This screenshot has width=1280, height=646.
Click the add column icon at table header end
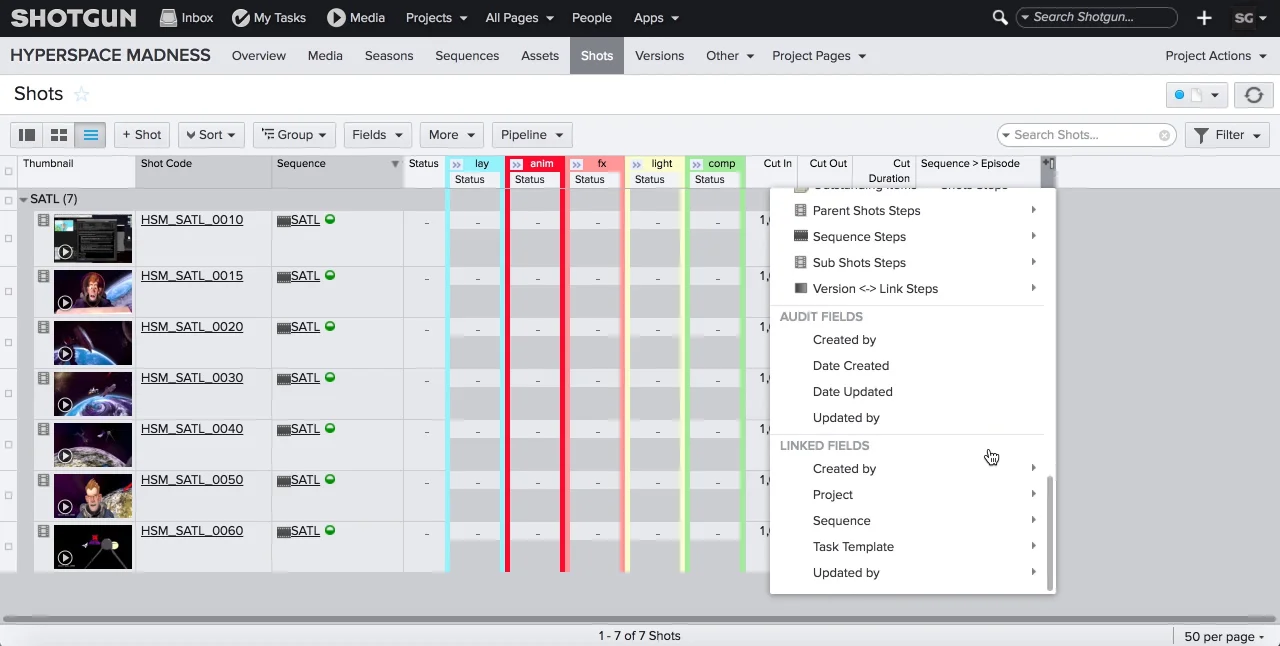point(1048,163)
